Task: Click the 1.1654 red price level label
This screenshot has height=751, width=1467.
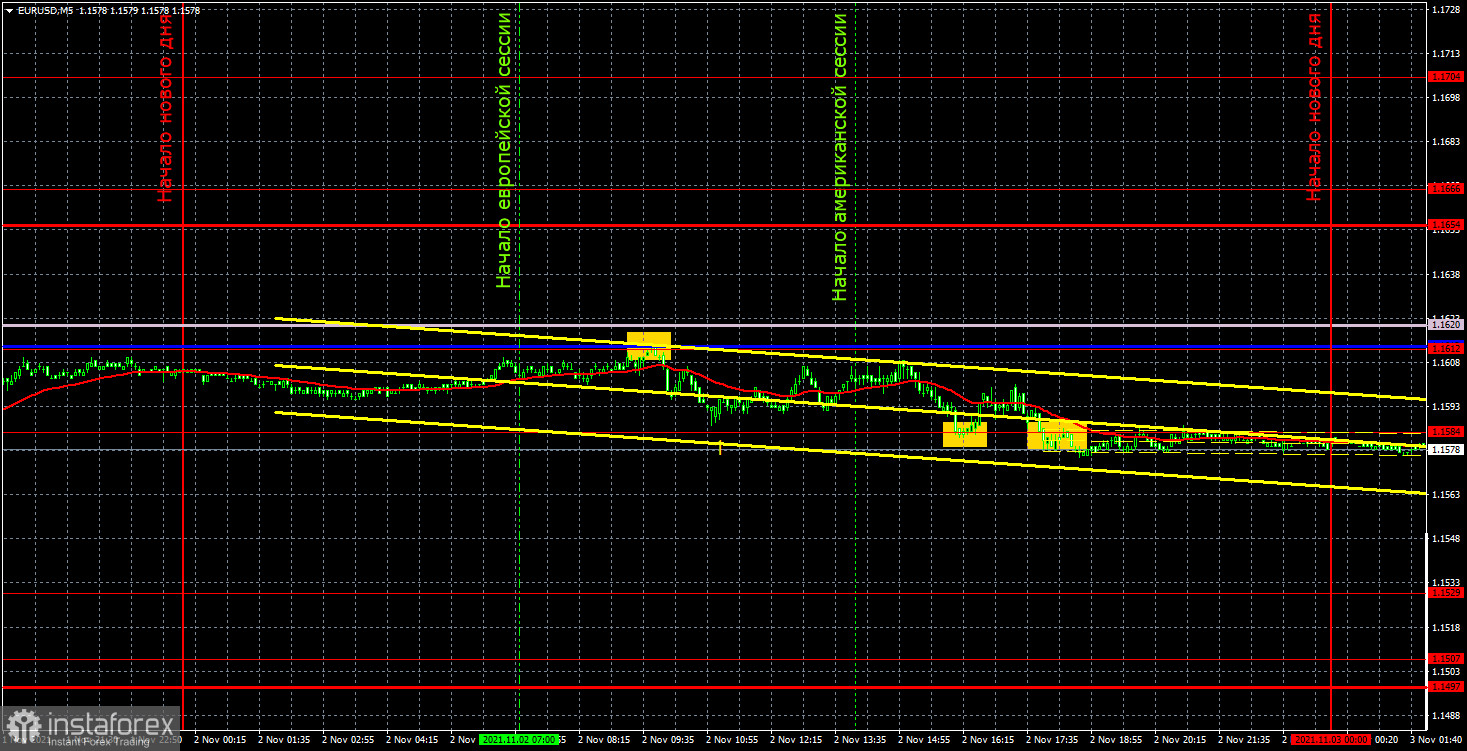Action: (x=1447, y=225)
